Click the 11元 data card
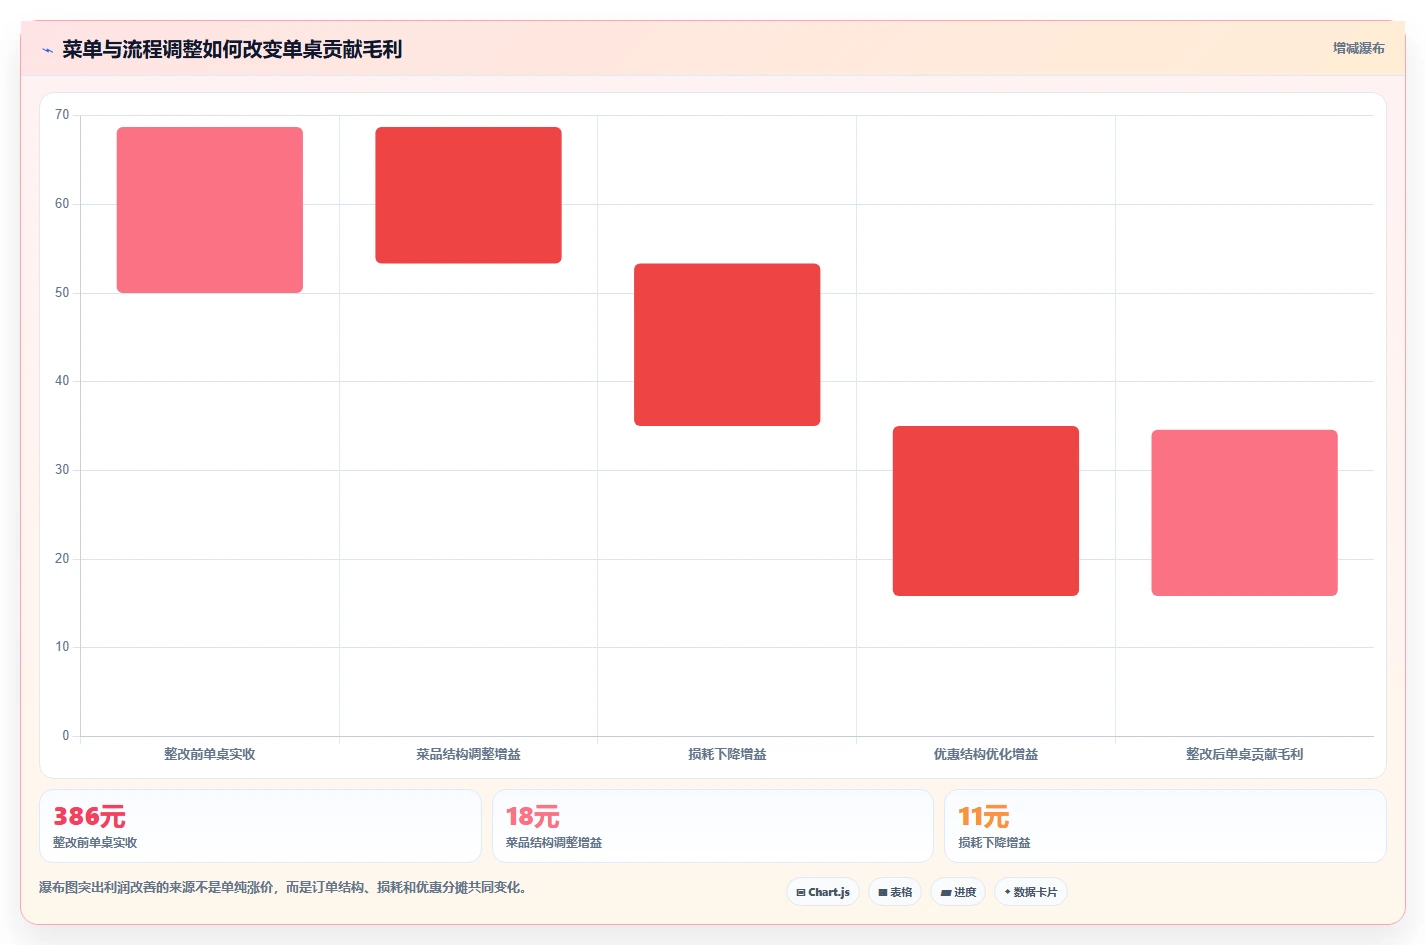1426x945 pixels. point(1165,826)
